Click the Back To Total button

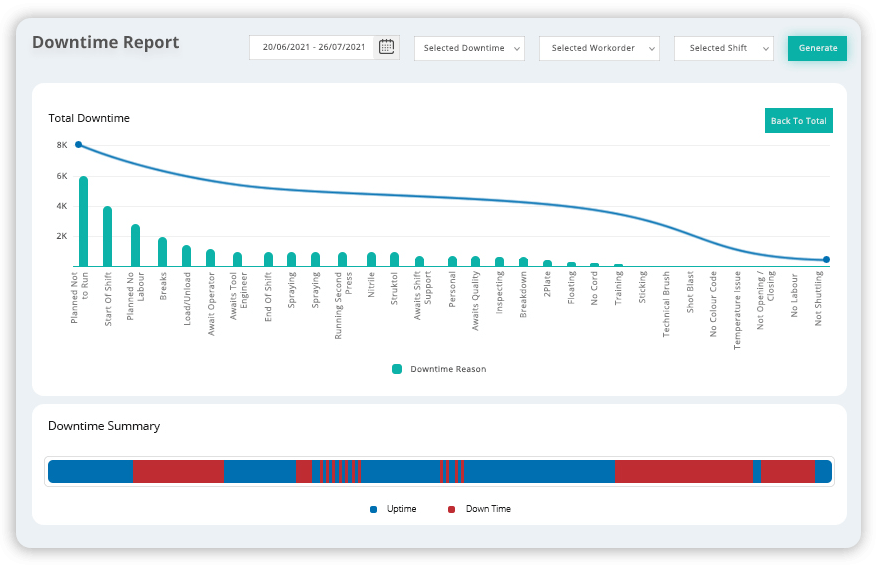(798, 121)
